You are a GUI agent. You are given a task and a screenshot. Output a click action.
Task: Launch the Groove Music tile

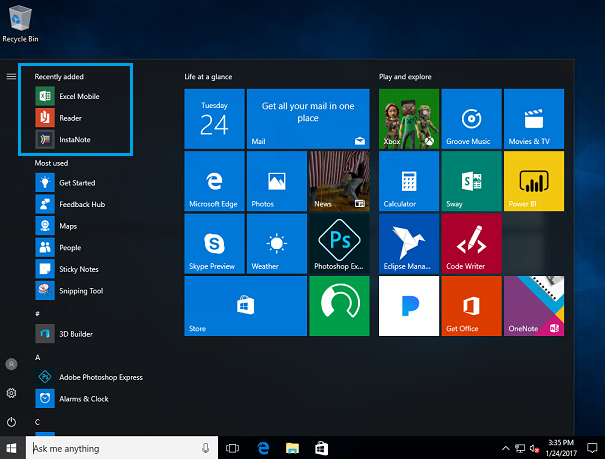tap(471, 119)
